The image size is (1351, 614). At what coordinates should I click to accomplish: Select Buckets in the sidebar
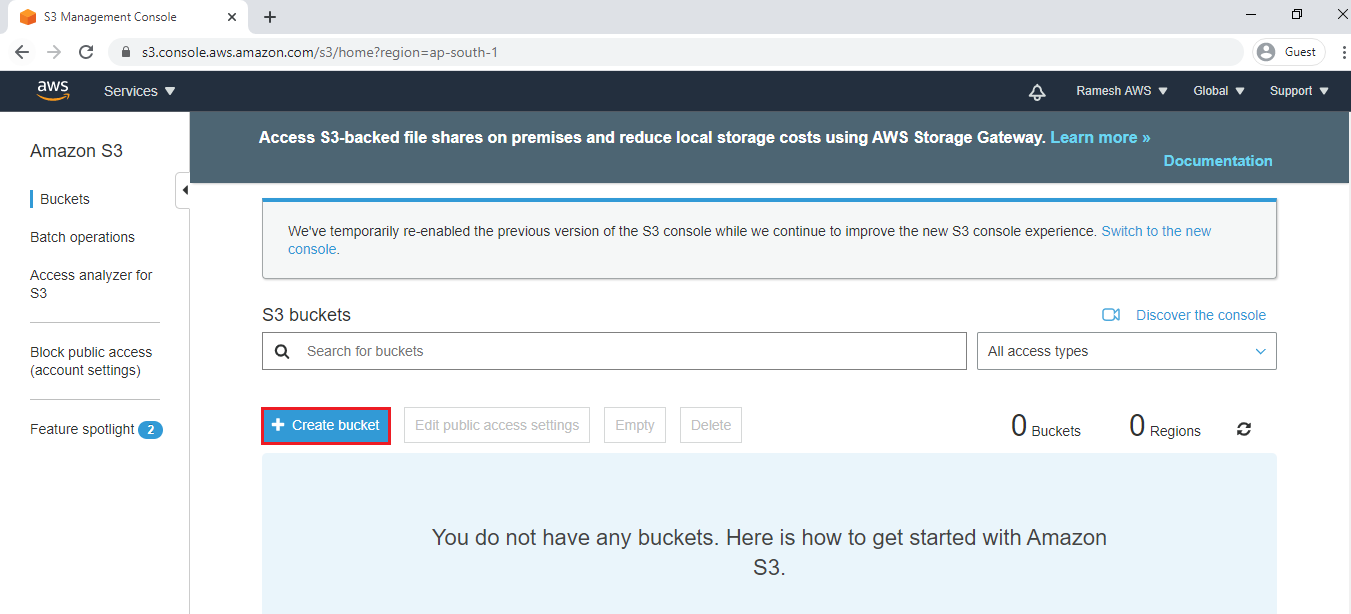click(65, 199)
